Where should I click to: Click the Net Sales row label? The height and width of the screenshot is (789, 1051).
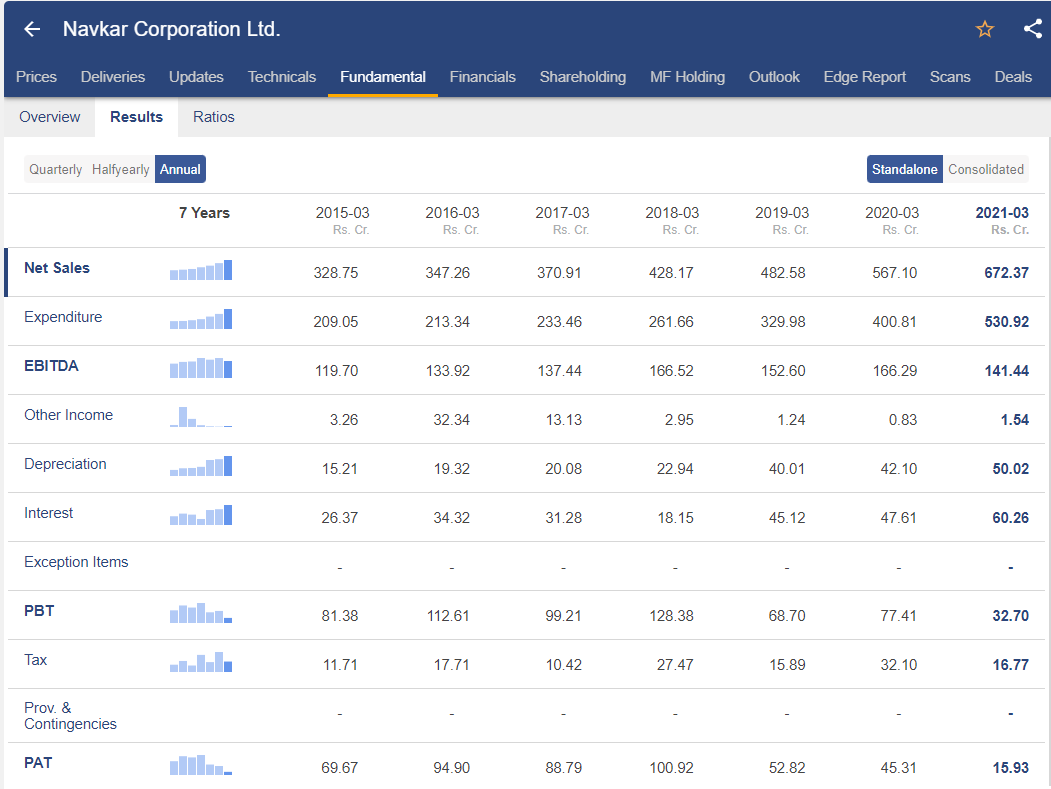pyautogui.click(x=57, y=267)
